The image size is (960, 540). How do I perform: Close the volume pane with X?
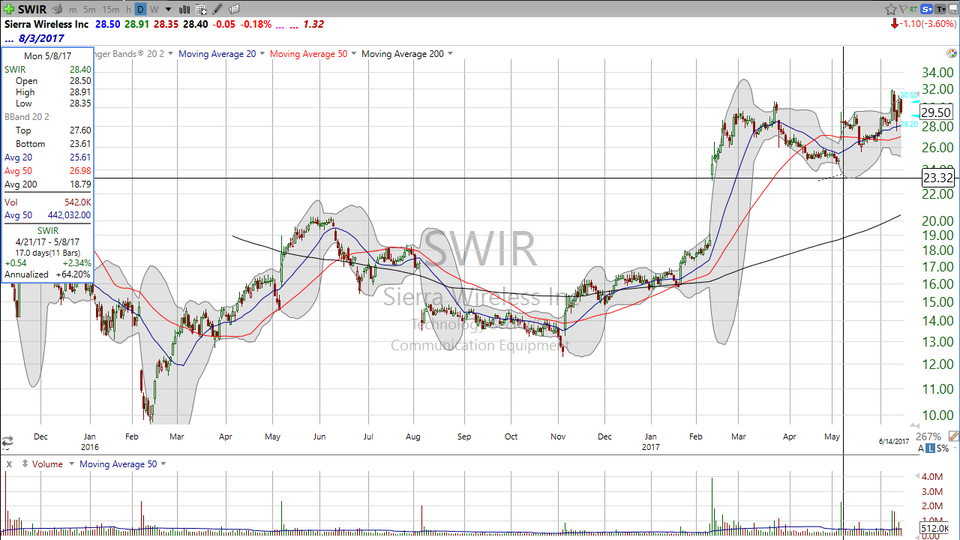(x=9, y=464)
